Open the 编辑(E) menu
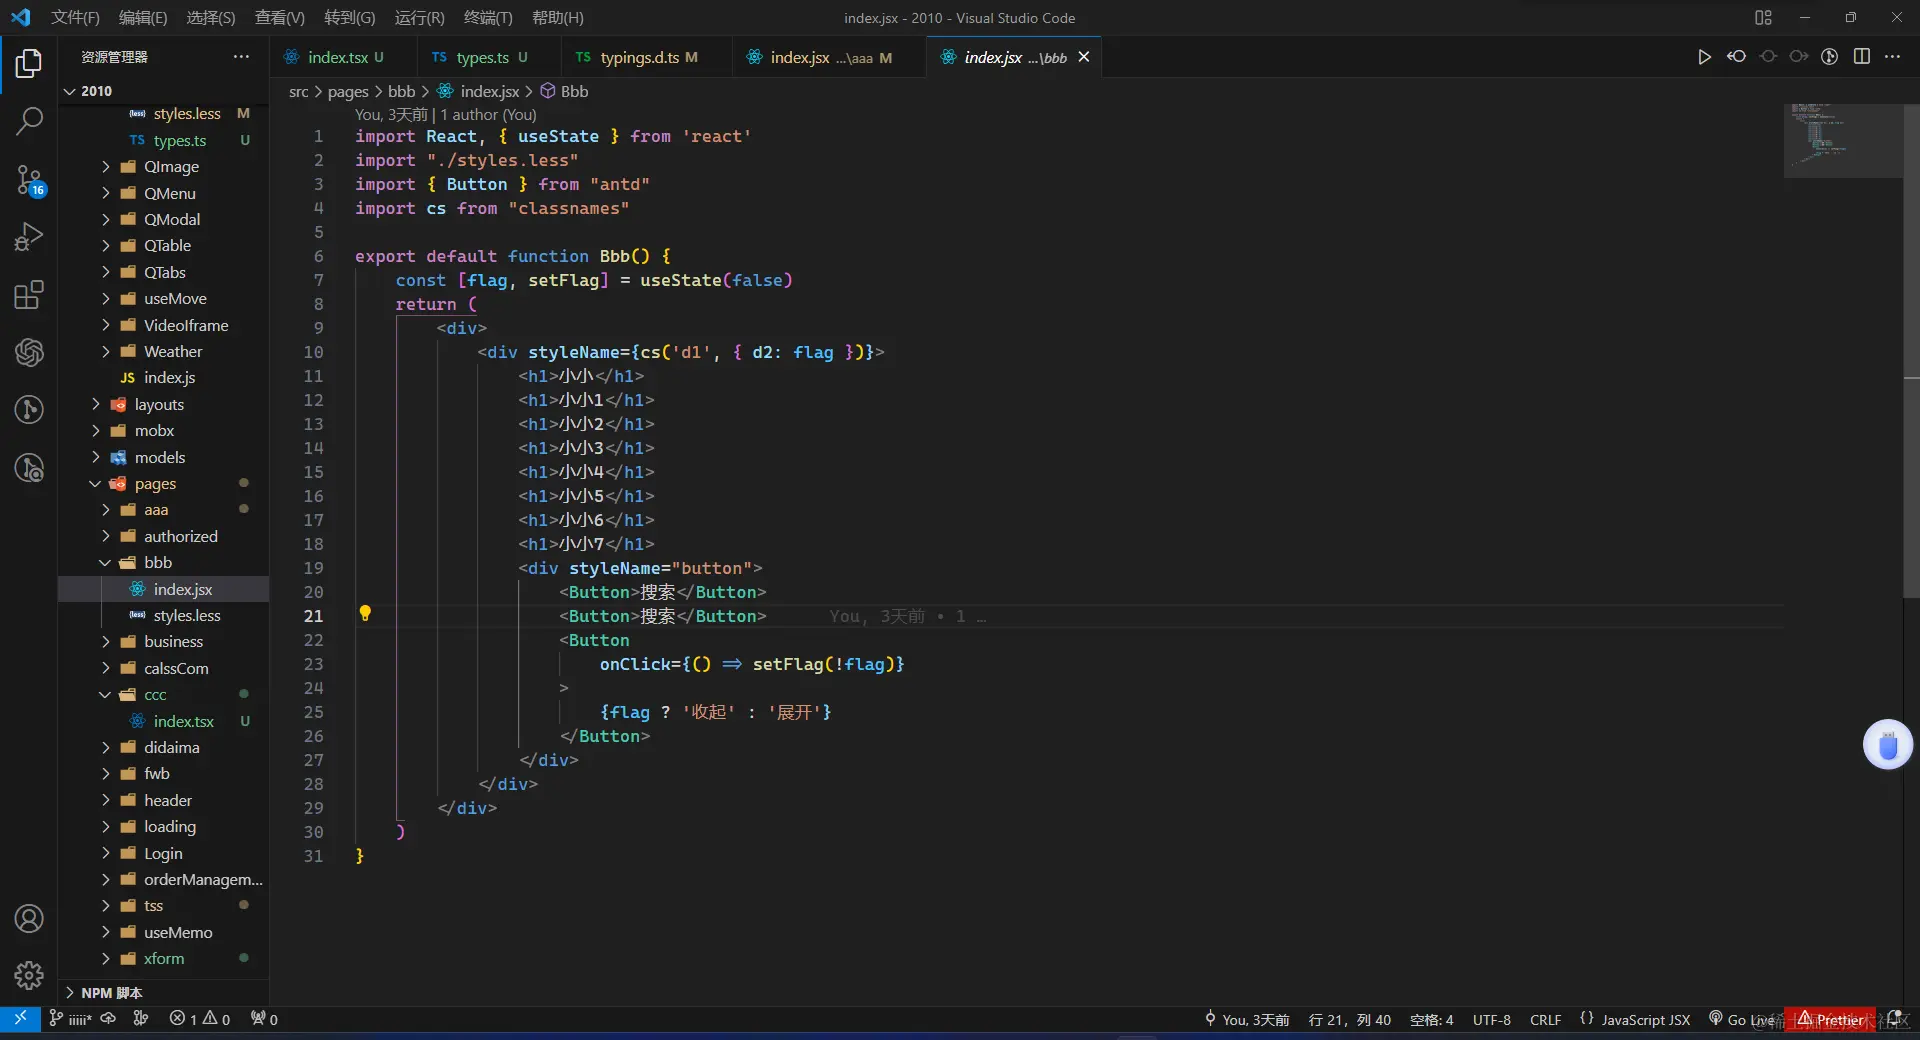Viewport: 1920px width, 1040px height. pos(143,18)
